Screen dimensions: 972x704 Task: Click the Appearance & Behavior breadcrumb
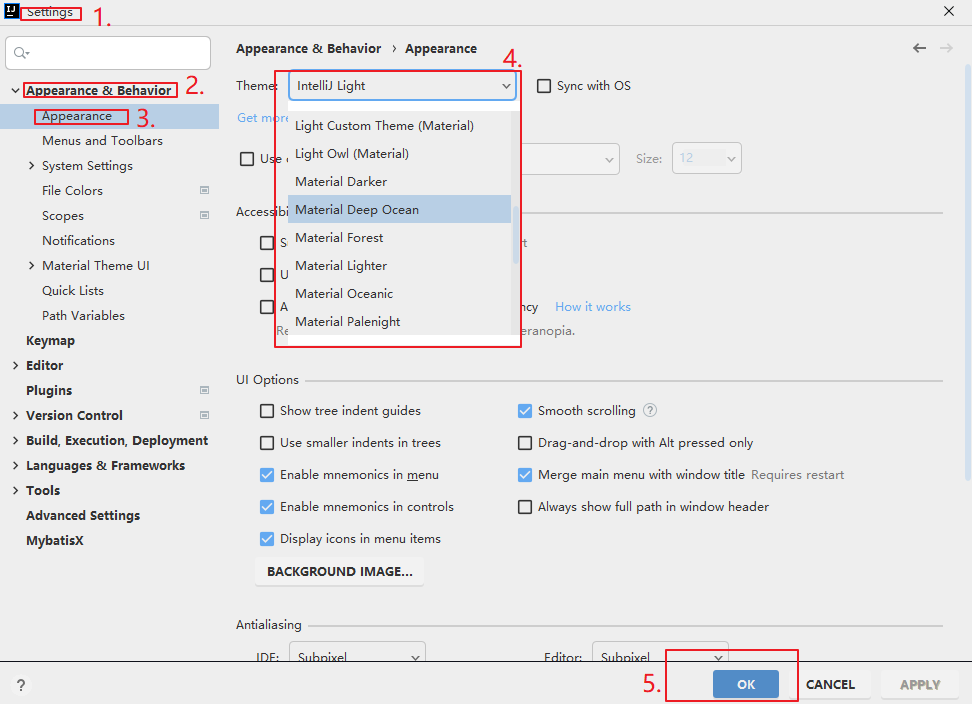309,48
